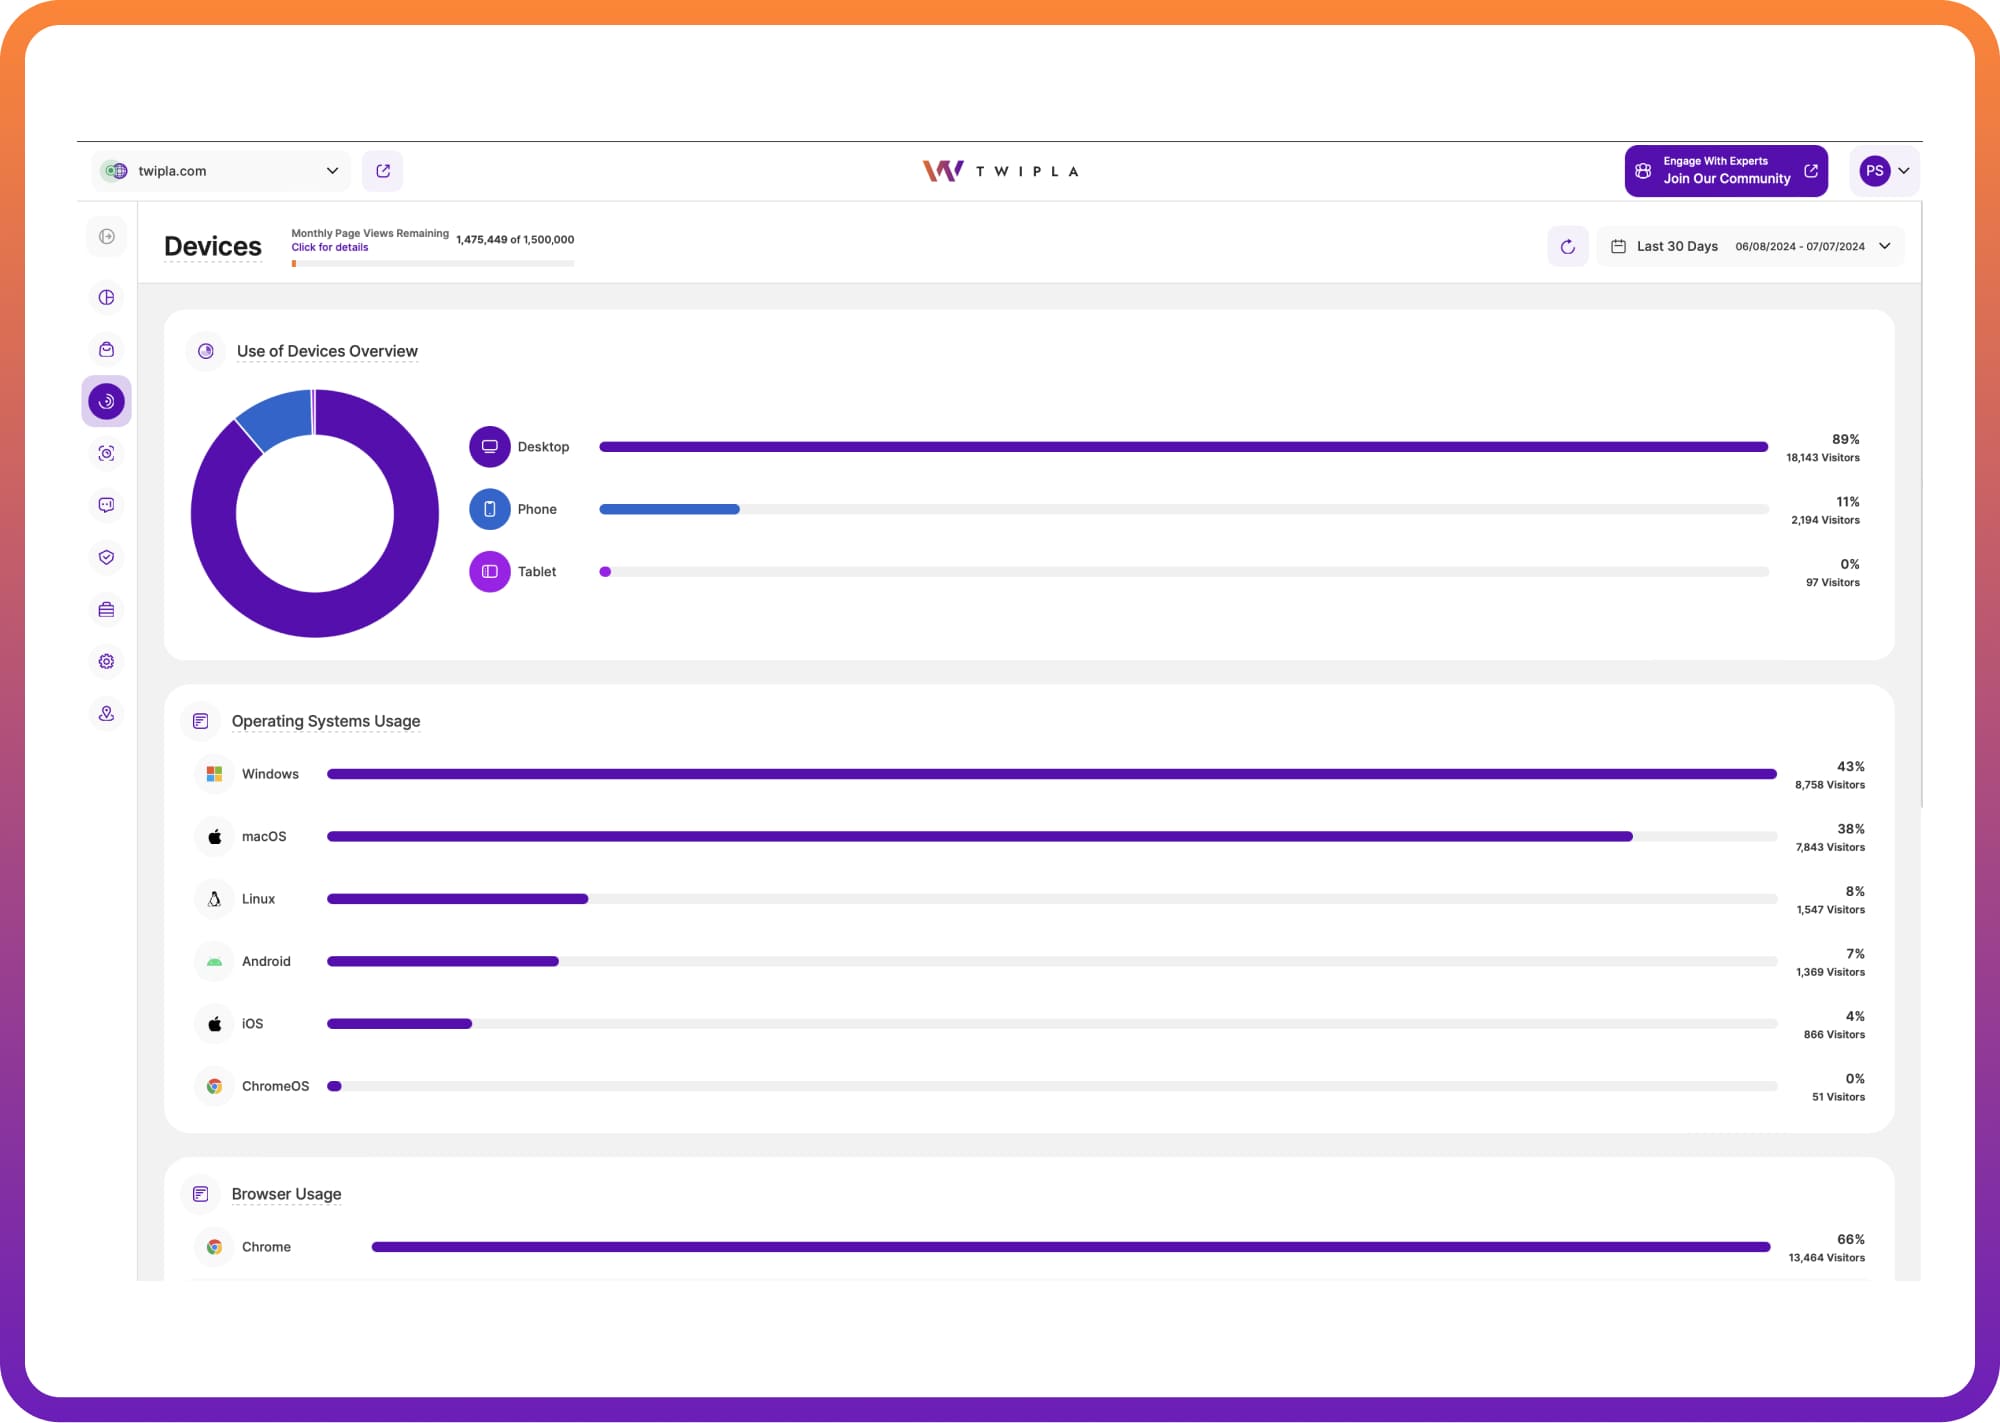Click the refresh icon next to date range
Screen dimensions: 2000x1423
coord(1567,245)
